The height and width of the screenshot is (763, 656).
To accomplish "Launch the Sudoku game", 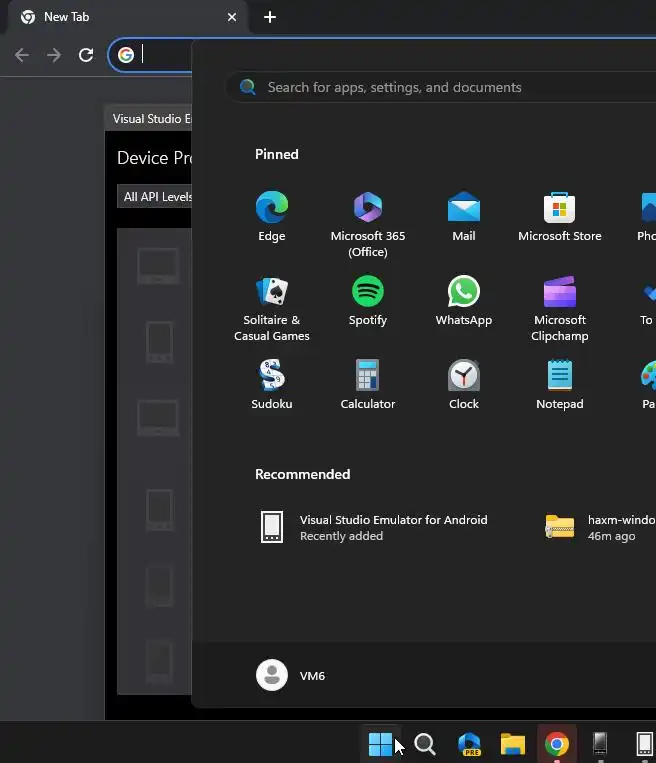I will (x=272, y=384).
